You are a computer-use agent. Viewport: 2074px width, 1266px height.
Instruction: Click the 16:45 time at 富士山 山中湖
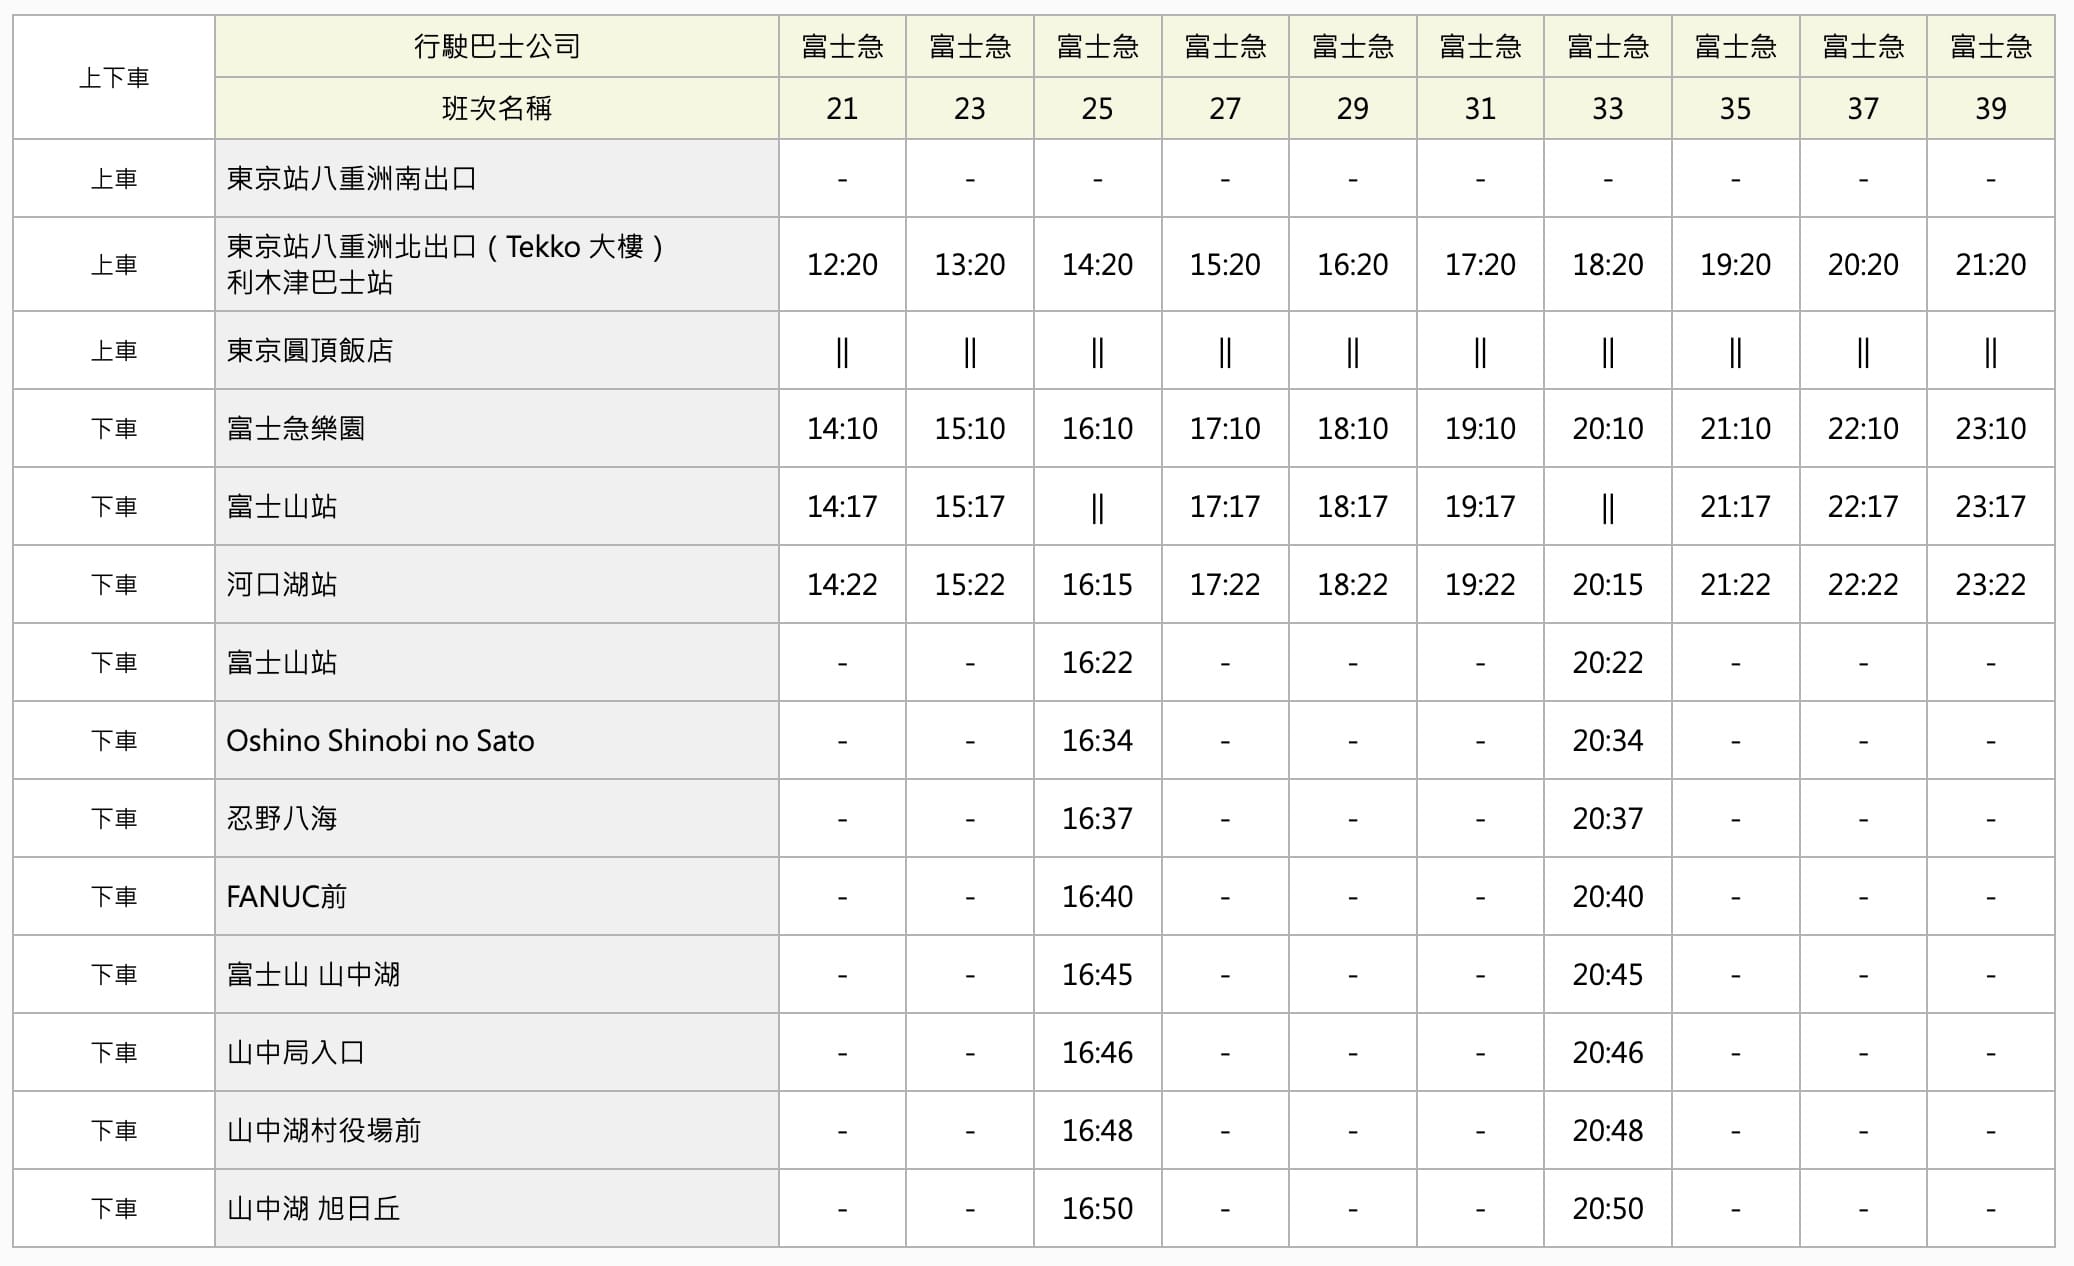click(x=1097, y=974)
